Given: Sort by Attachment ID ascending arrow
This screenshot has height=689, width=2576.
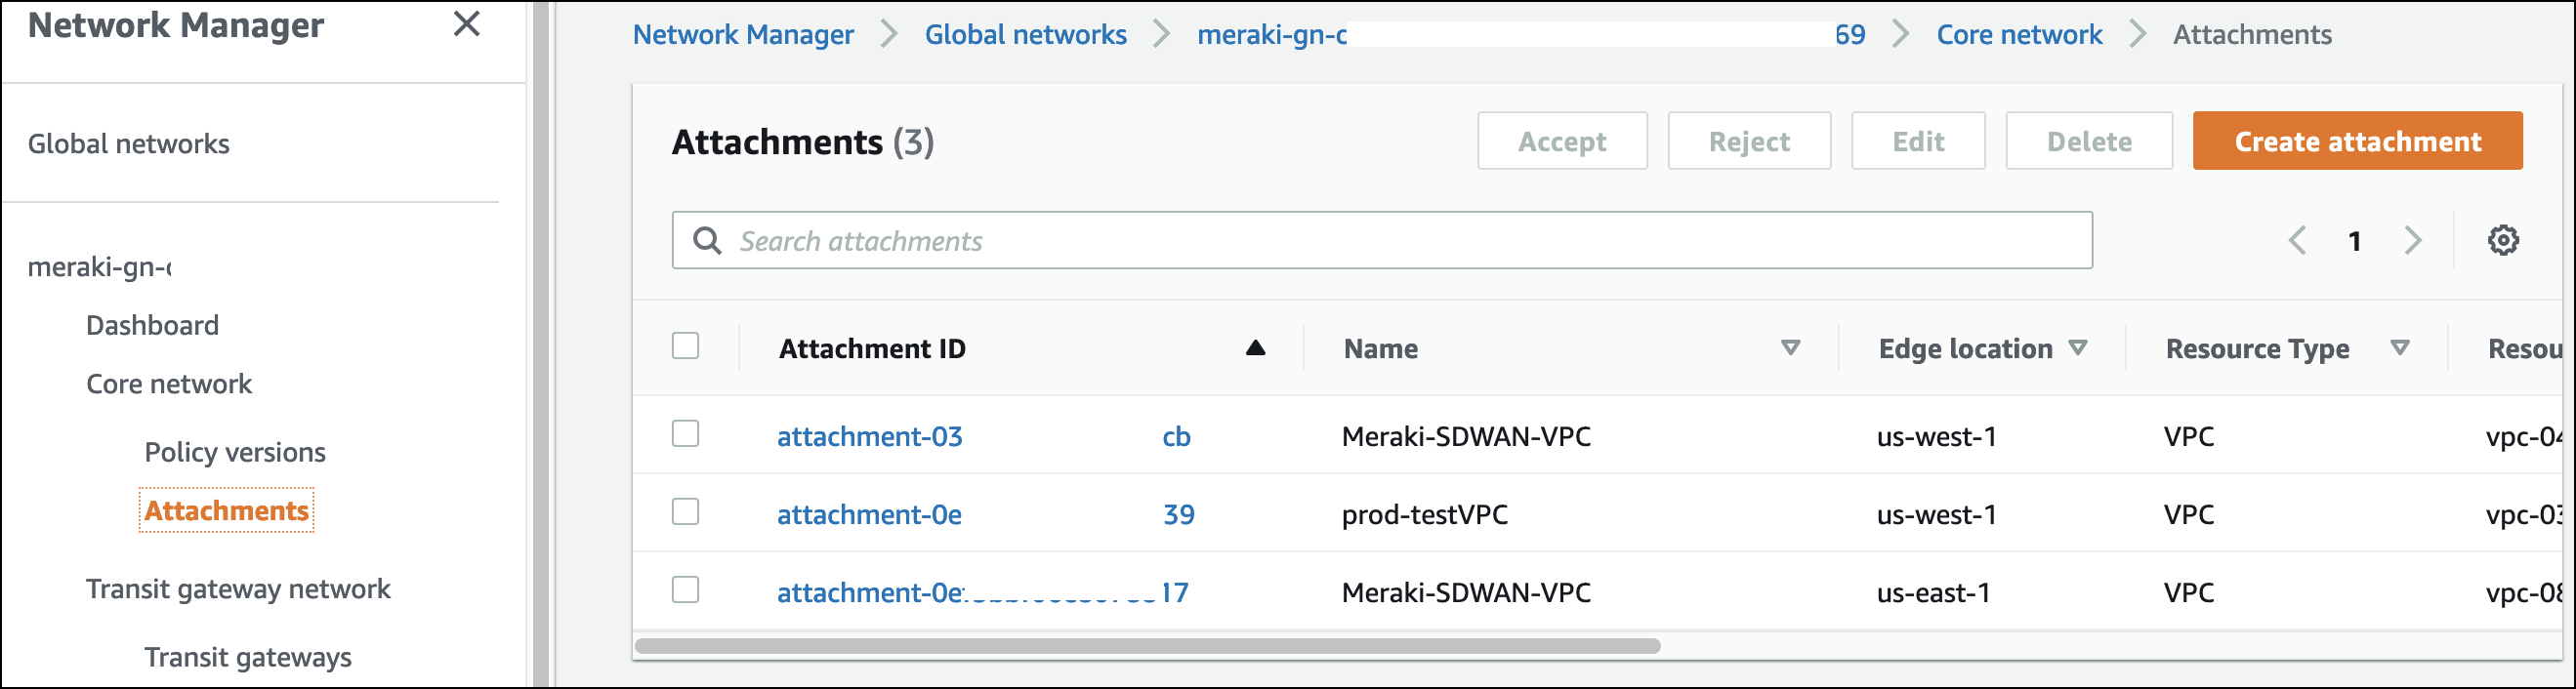Looking at the screenshot, I should (x=1255, y=348).
